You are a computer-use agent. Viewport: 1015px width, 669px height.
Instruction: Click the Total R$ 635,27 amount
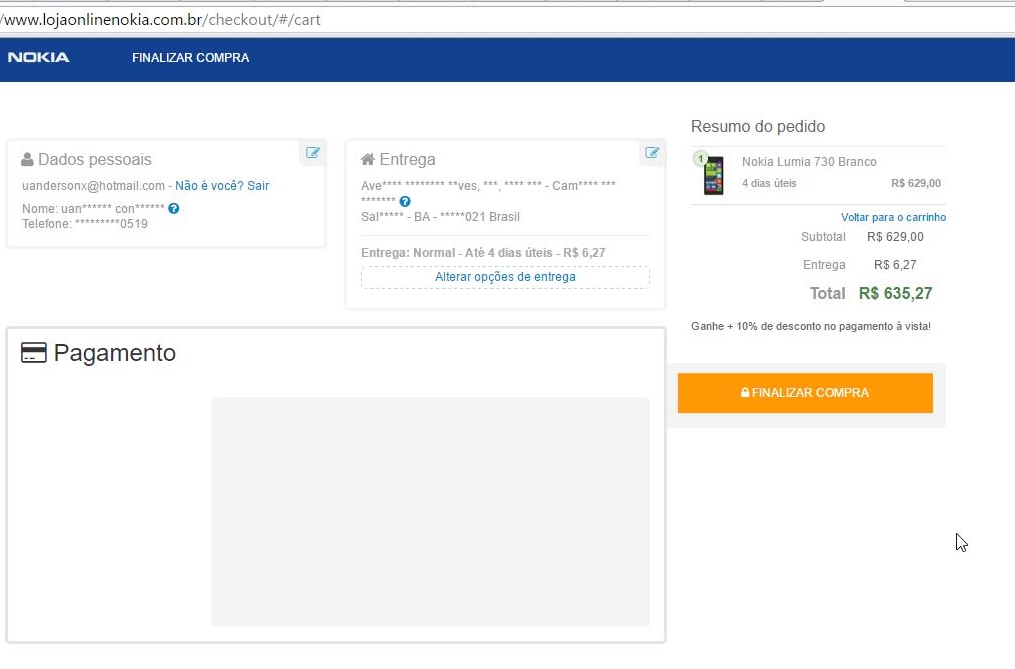coord(895,293)
